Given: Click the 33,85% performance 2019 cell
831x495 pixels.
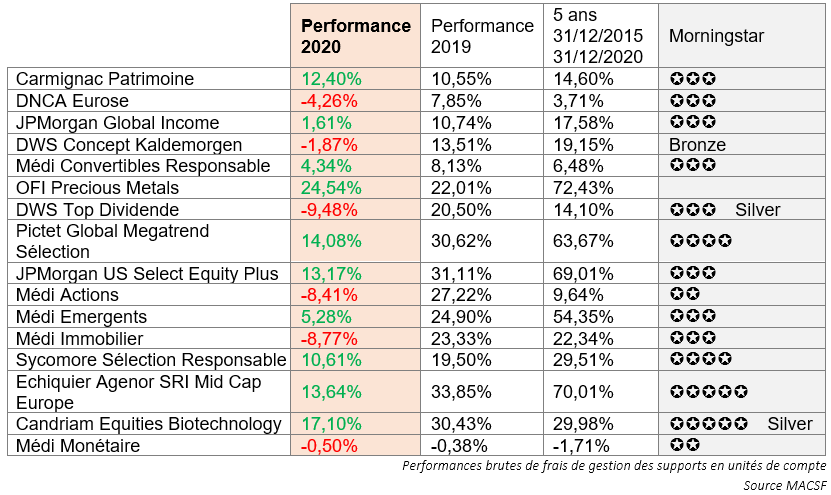Looking at the screenshot, I should (x=460, y=392).
